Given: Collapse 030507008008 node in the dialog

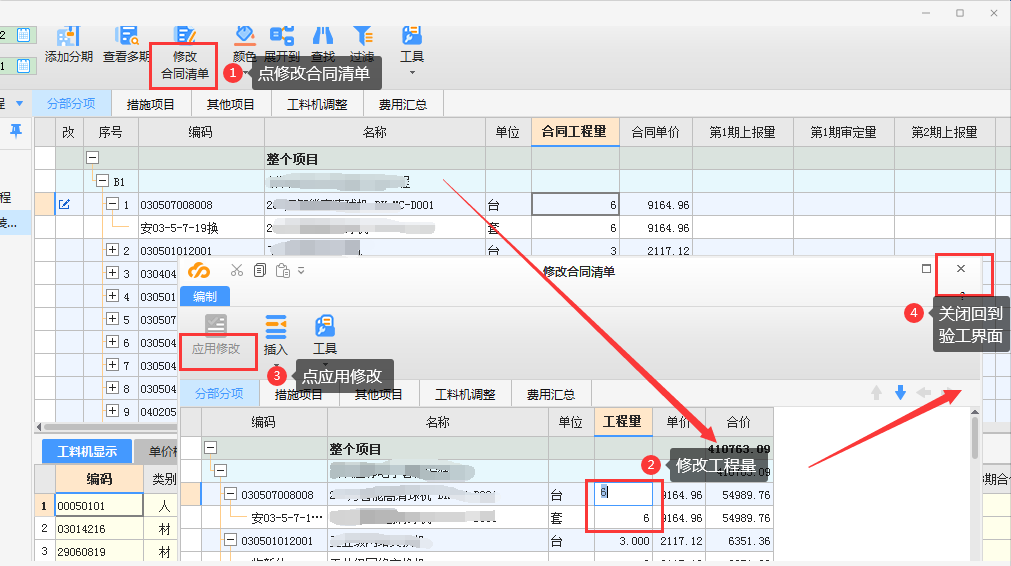Looking at the screenshot, I should coord(230,494).
